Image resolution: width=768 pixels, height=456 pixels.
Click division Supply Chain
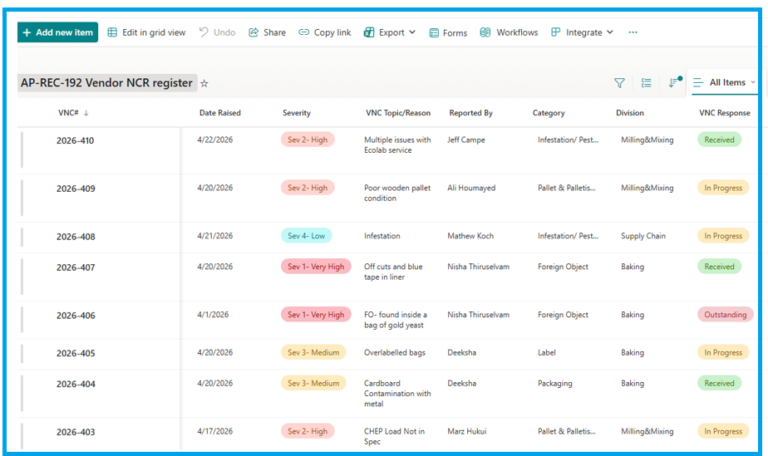pyautogui.click(x=643, y=236)
